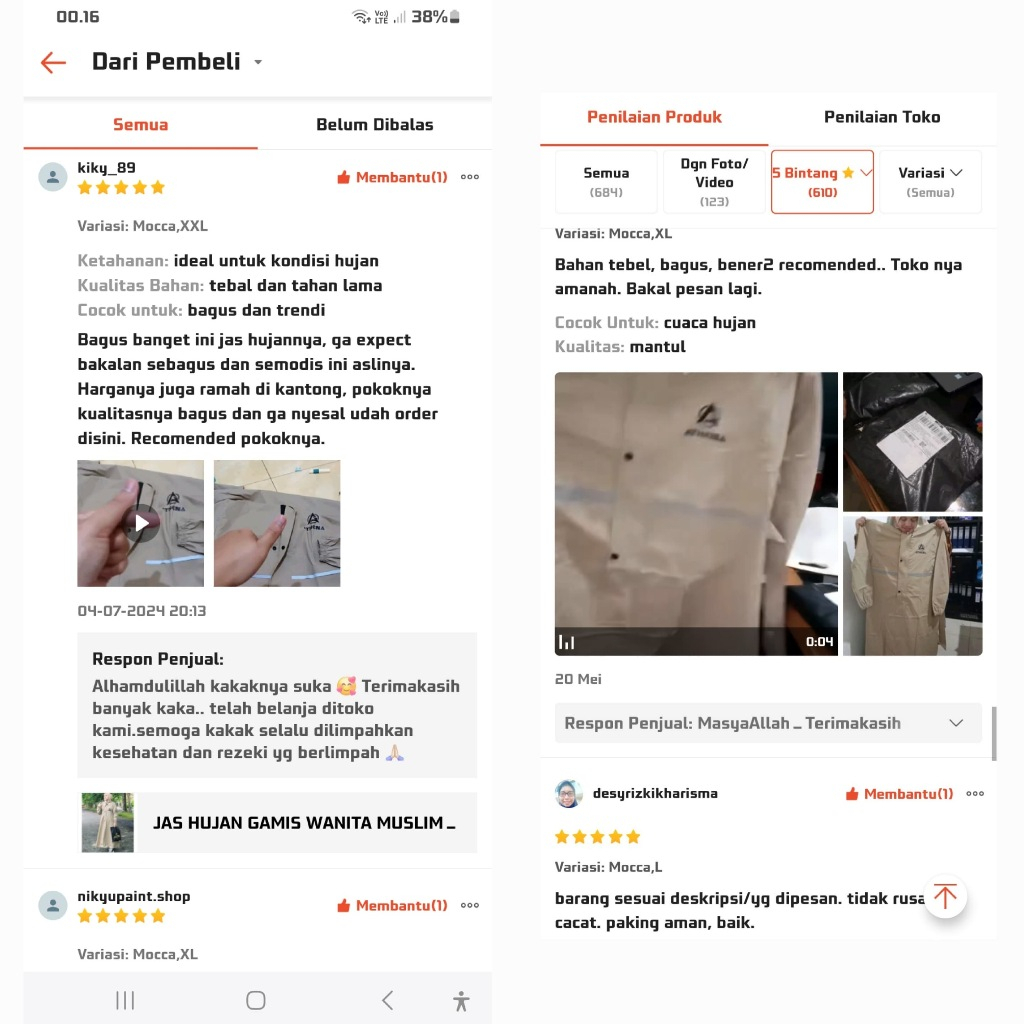Switch to Penilaian Toko tab
Image resolution: width=1024 pixels, height=1024 pixels.
tap(882, 117)
